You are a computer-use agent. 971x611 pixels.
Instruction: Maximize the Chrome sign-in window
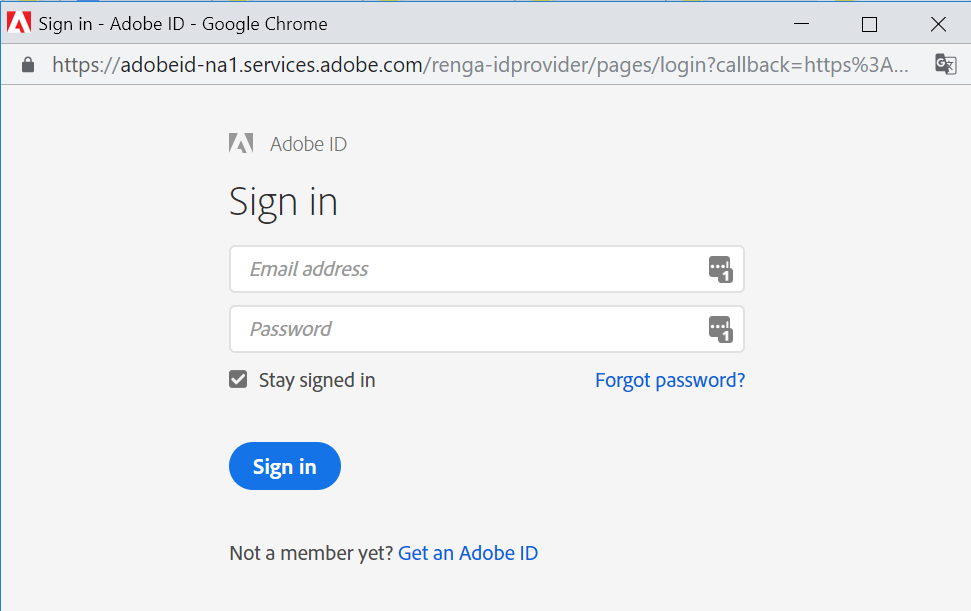click(869, 24)
